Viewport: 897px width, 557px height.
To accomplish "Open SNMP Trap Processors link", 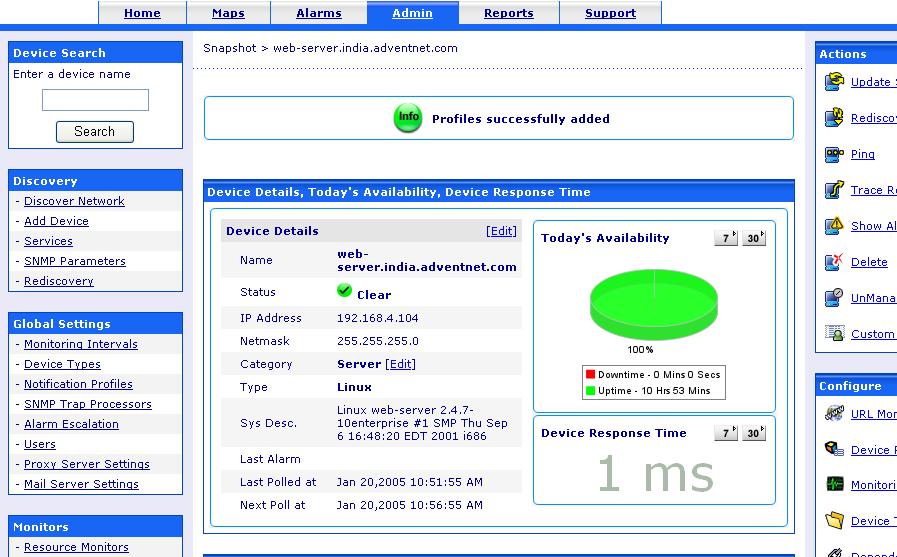I will 88,404.
